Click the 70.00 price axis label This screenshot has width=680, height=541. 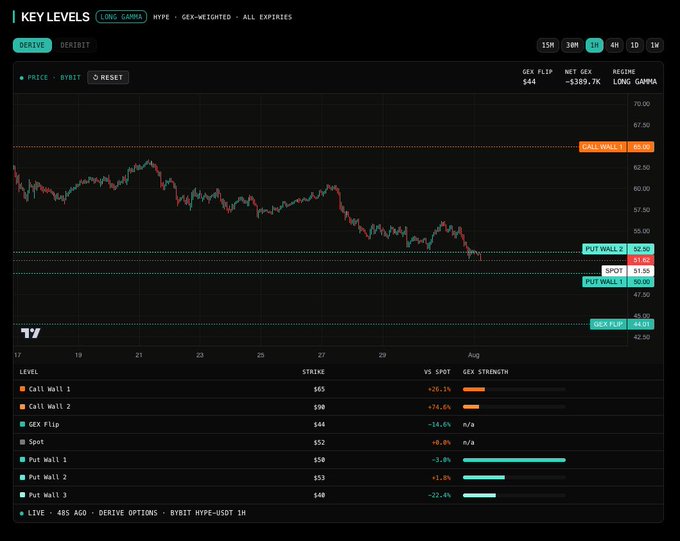pyautogui.click(x=641, y=104)
